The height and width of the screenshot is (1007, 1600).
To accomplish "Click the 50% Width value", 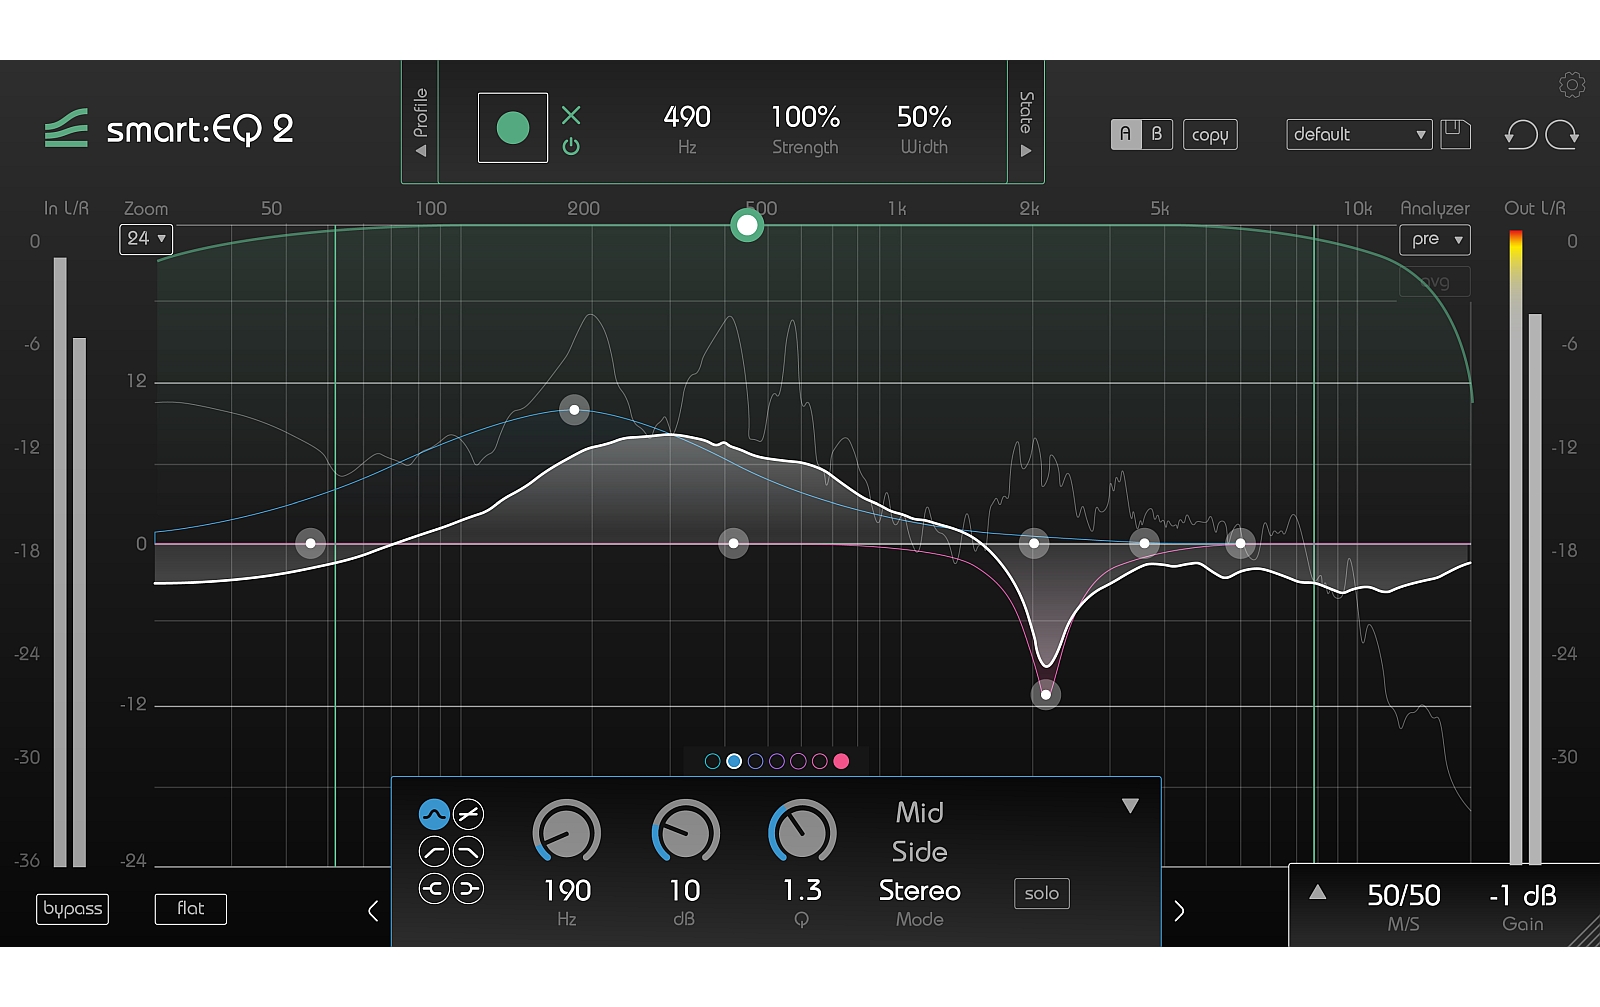I will (924, 117).
